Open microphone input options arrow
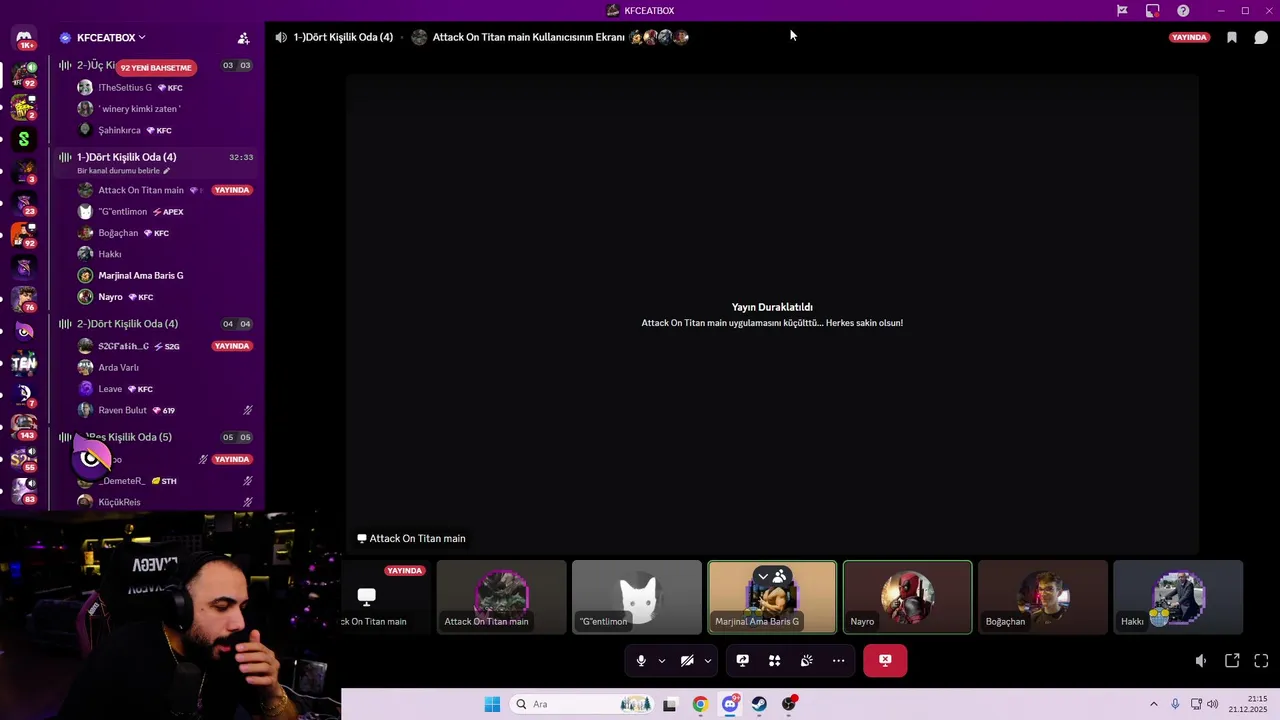This screenshot has width=1280, height=720. 661,660
